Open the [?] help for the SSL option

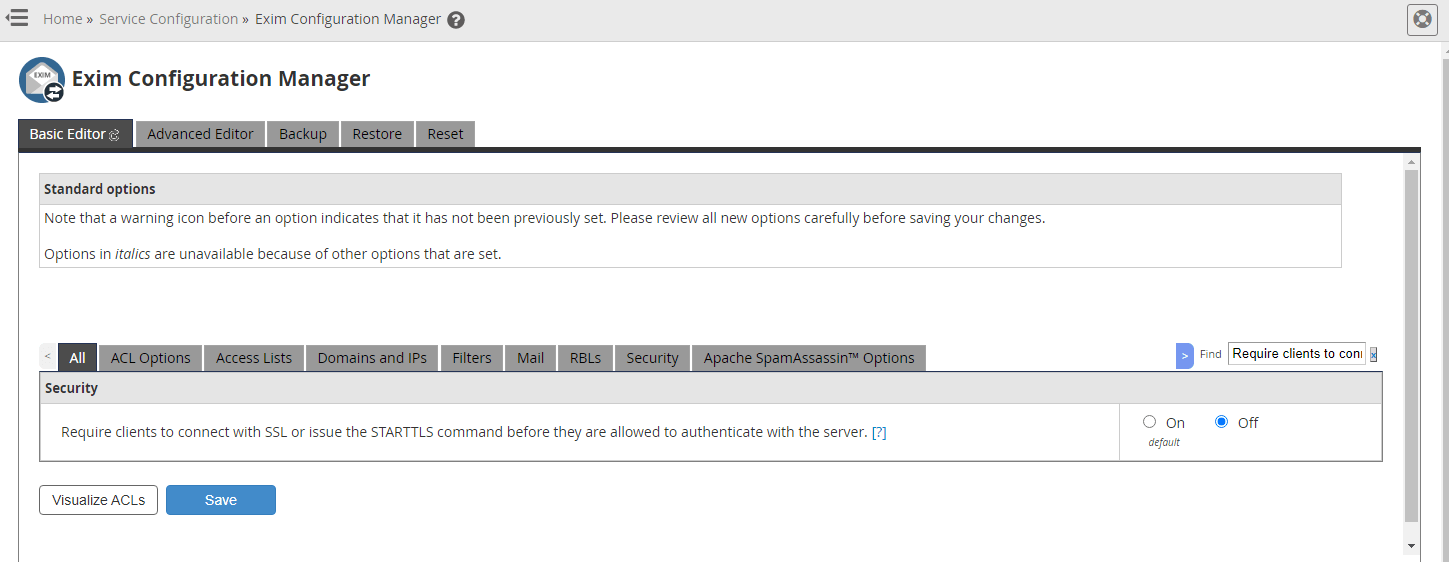pyautogui.click(x=879, y=432)
